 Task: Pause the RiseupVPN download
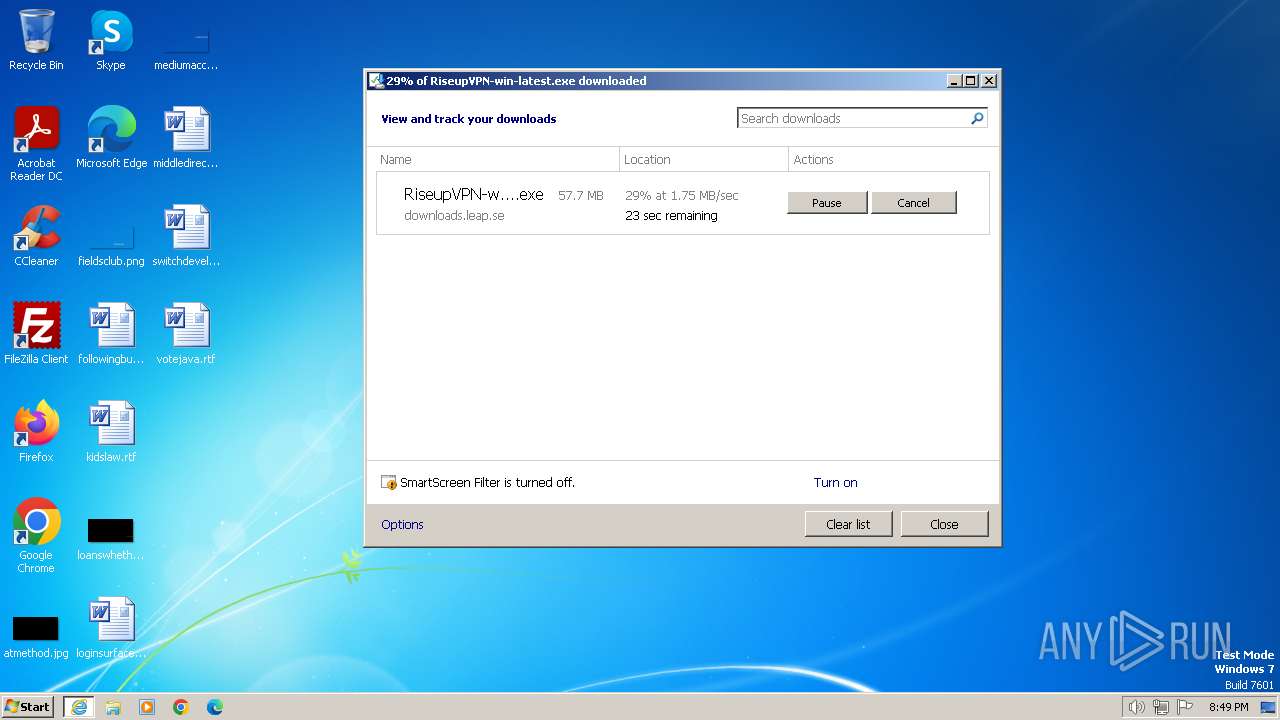[x=827, y=203]
